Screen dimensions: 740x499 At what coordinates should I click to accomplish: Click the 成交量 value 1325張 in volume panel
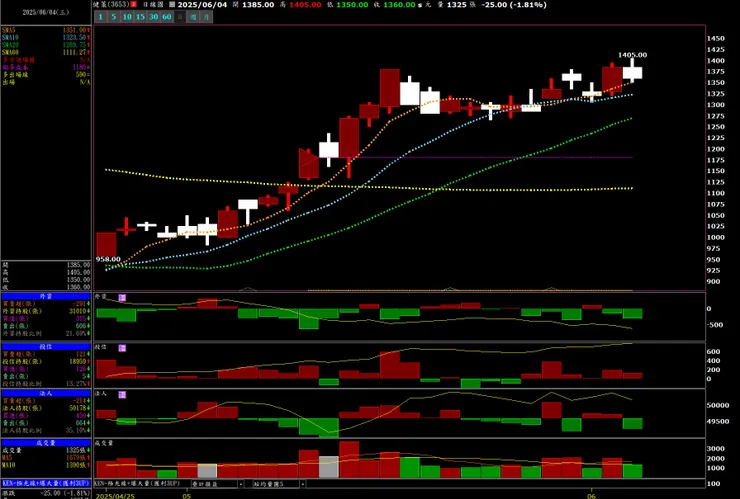click(x=78, y=450)
